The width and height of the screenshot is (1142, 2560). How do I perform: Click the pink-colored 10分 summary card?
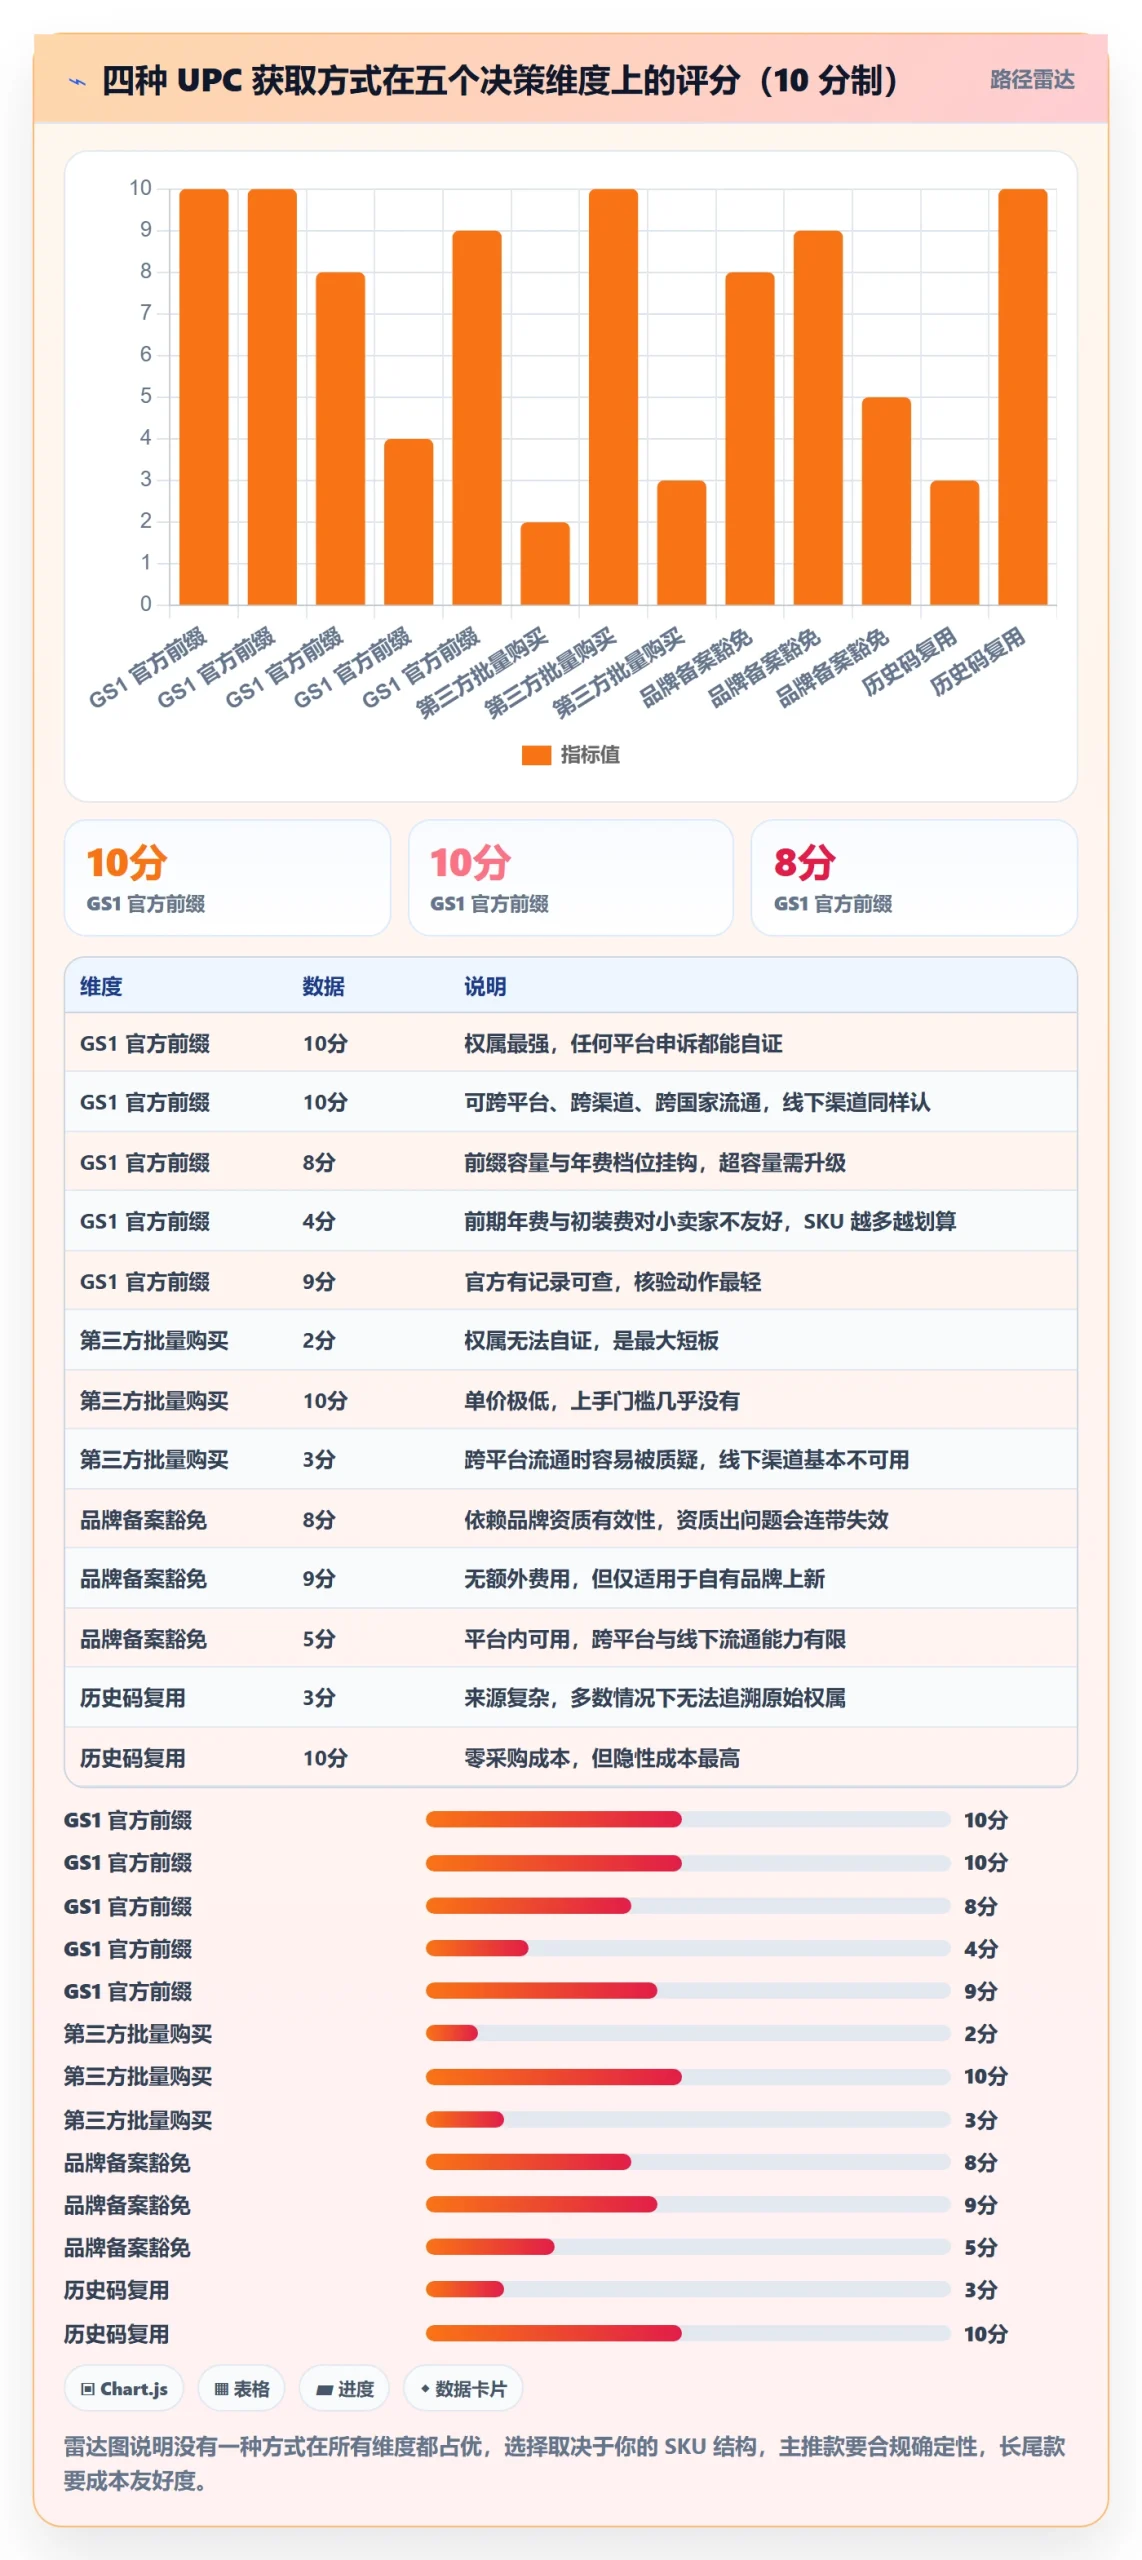tap(570, 877)
